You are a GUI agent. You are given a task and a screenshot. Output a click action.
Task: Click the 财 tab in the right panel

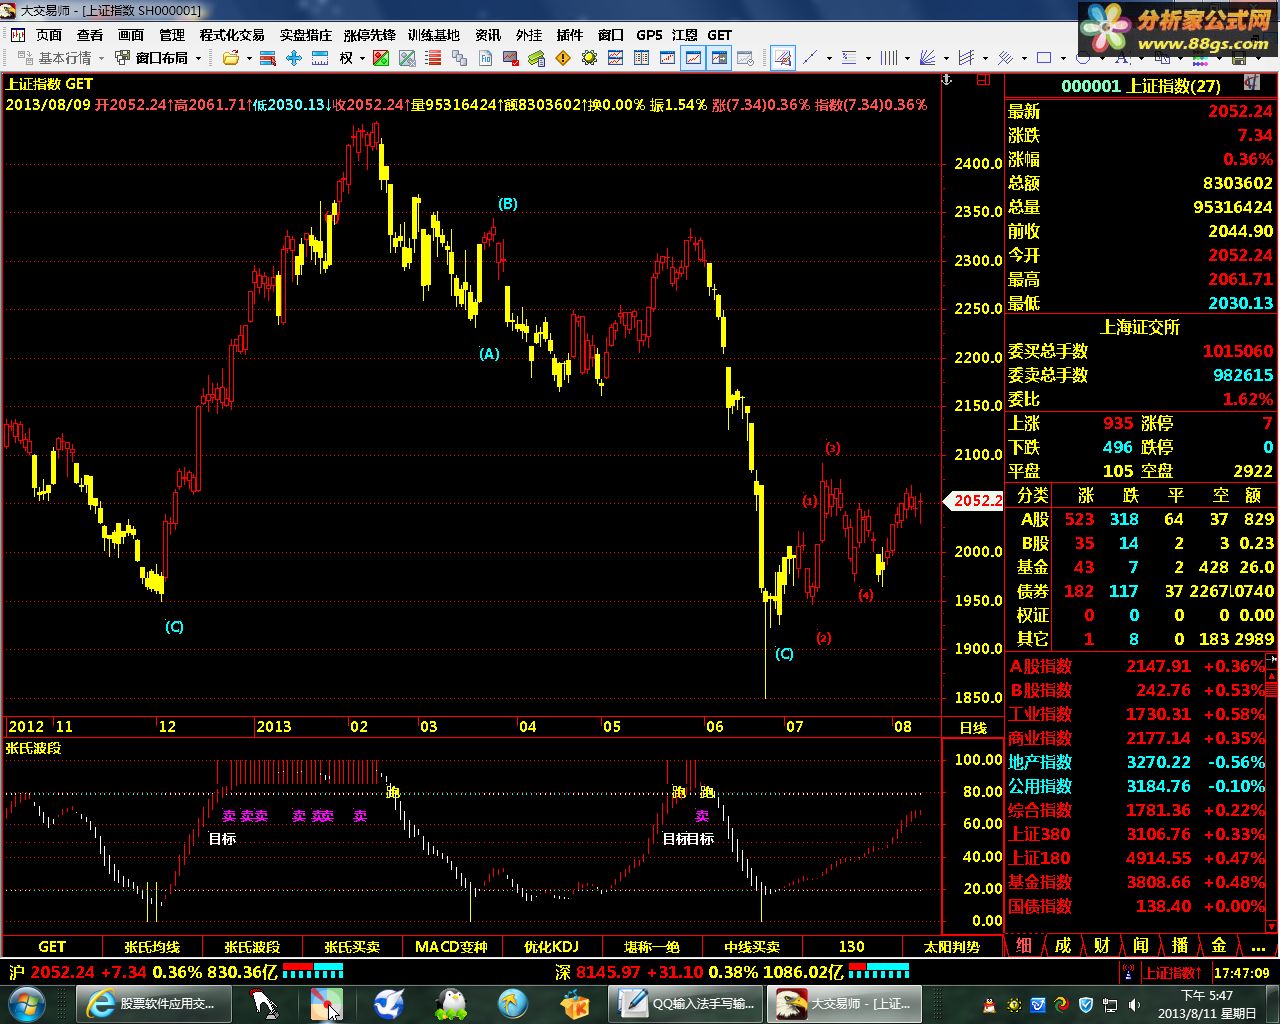click(1102, 945)
